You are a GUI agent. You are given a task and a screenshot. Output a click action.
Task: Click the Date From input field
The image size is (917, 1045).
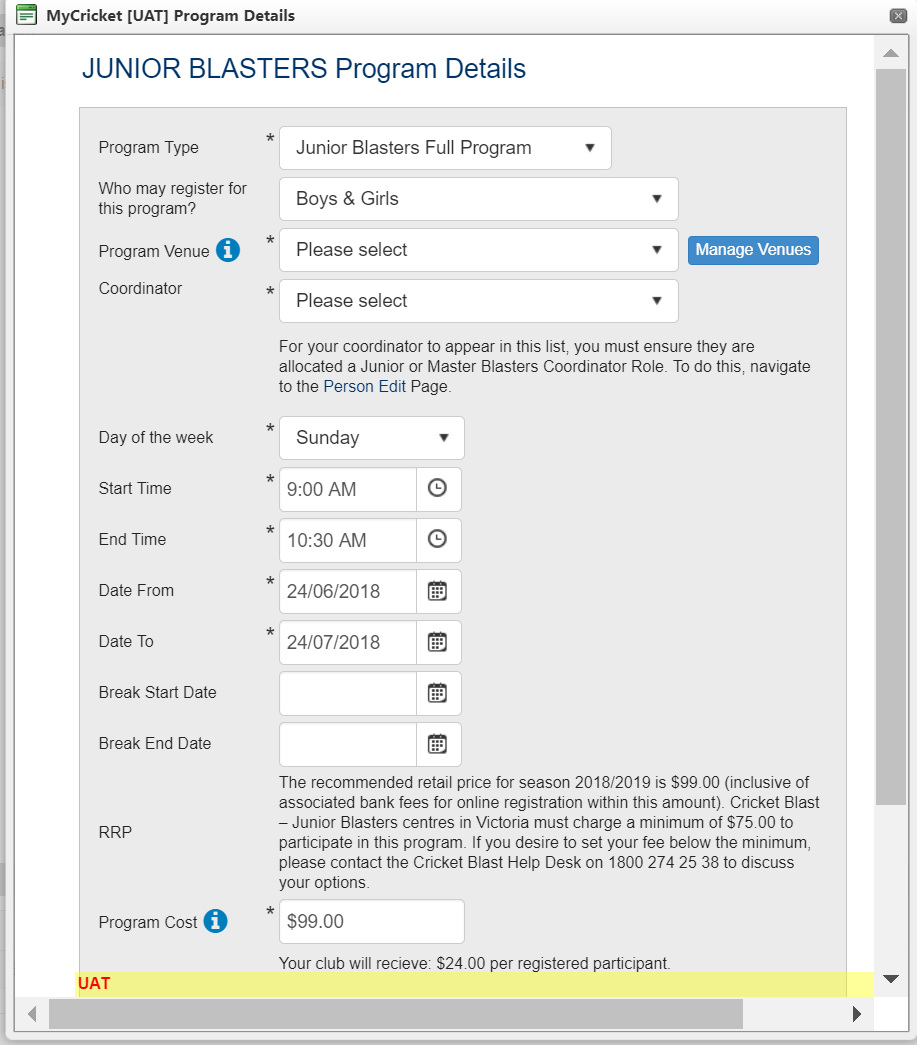[x=348, y=590]
